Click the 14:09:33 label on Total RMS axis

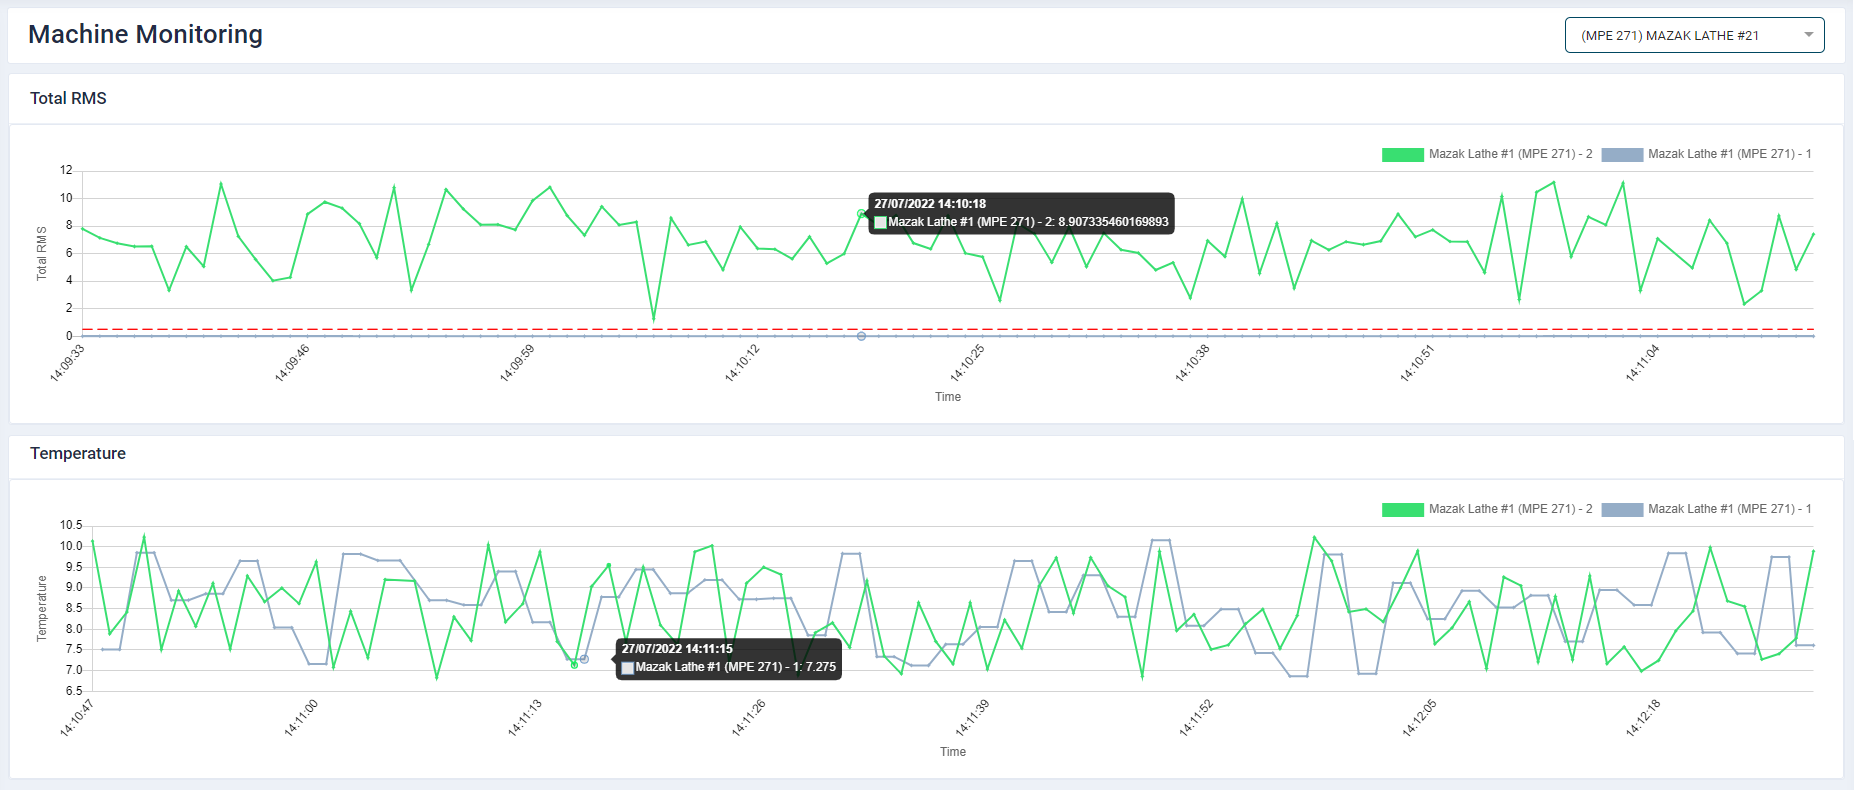click(68, 363)
